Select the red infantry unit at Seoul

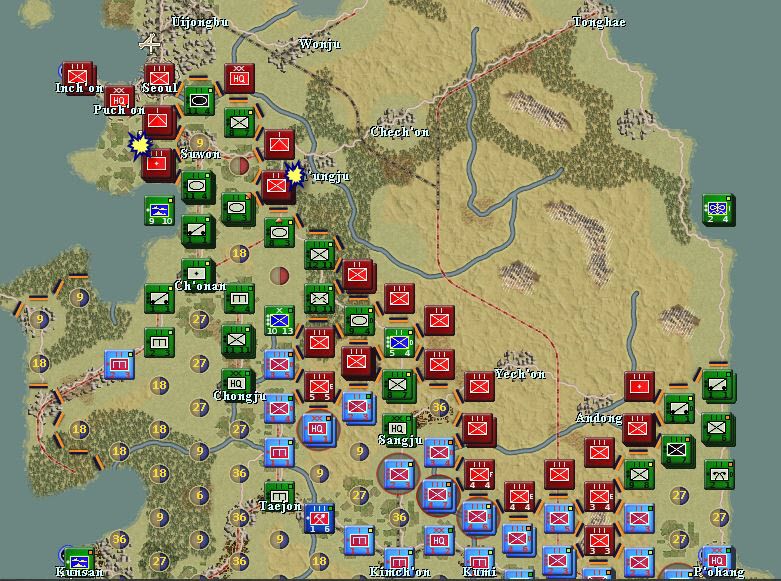tap(159, 78)
